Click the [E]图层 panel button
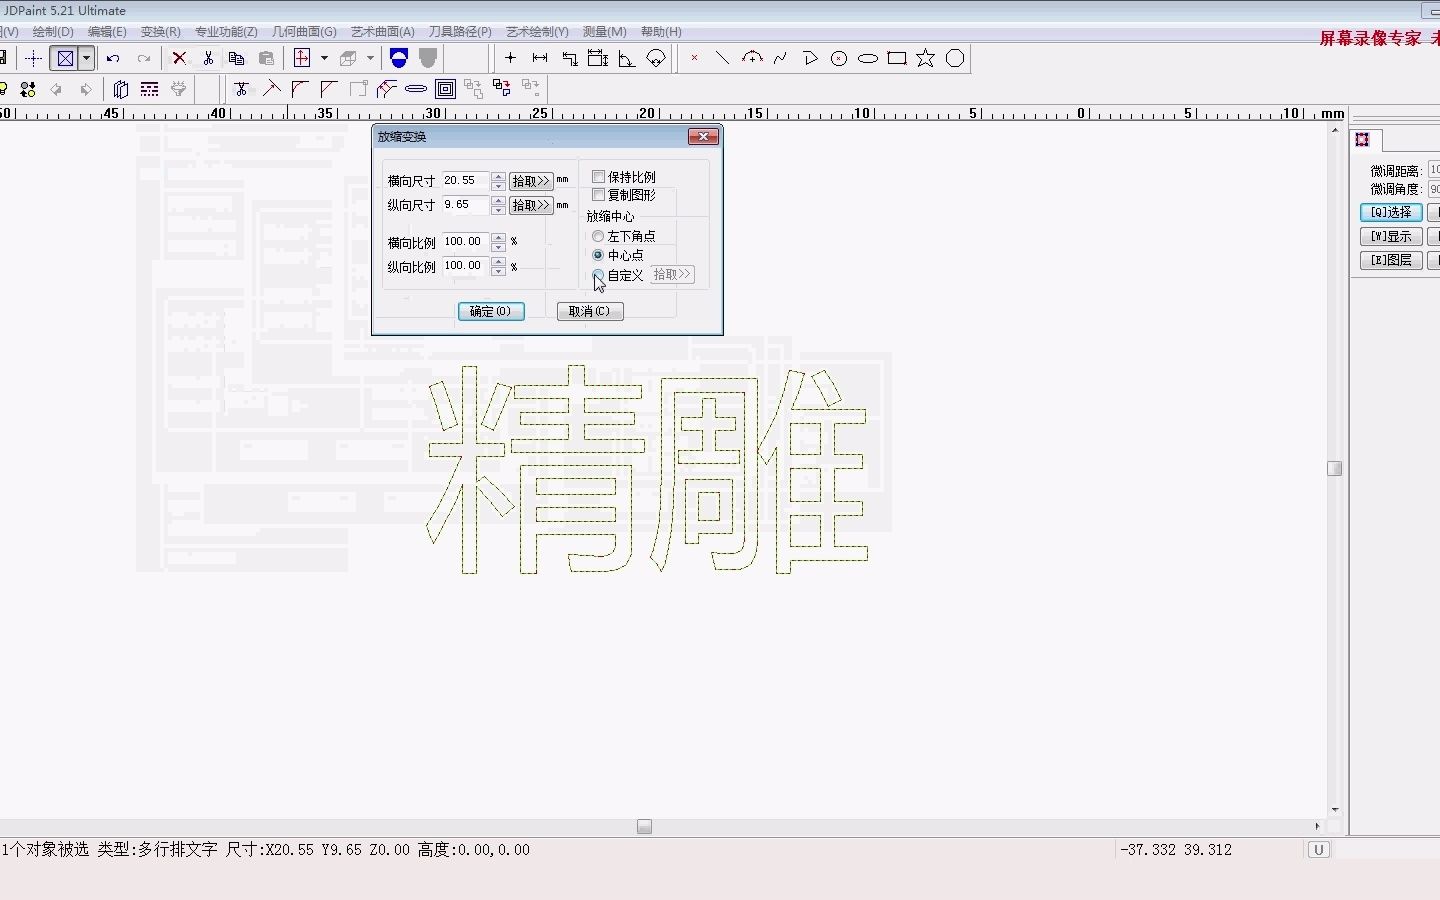The image size is (1440, 900). 1391,260
